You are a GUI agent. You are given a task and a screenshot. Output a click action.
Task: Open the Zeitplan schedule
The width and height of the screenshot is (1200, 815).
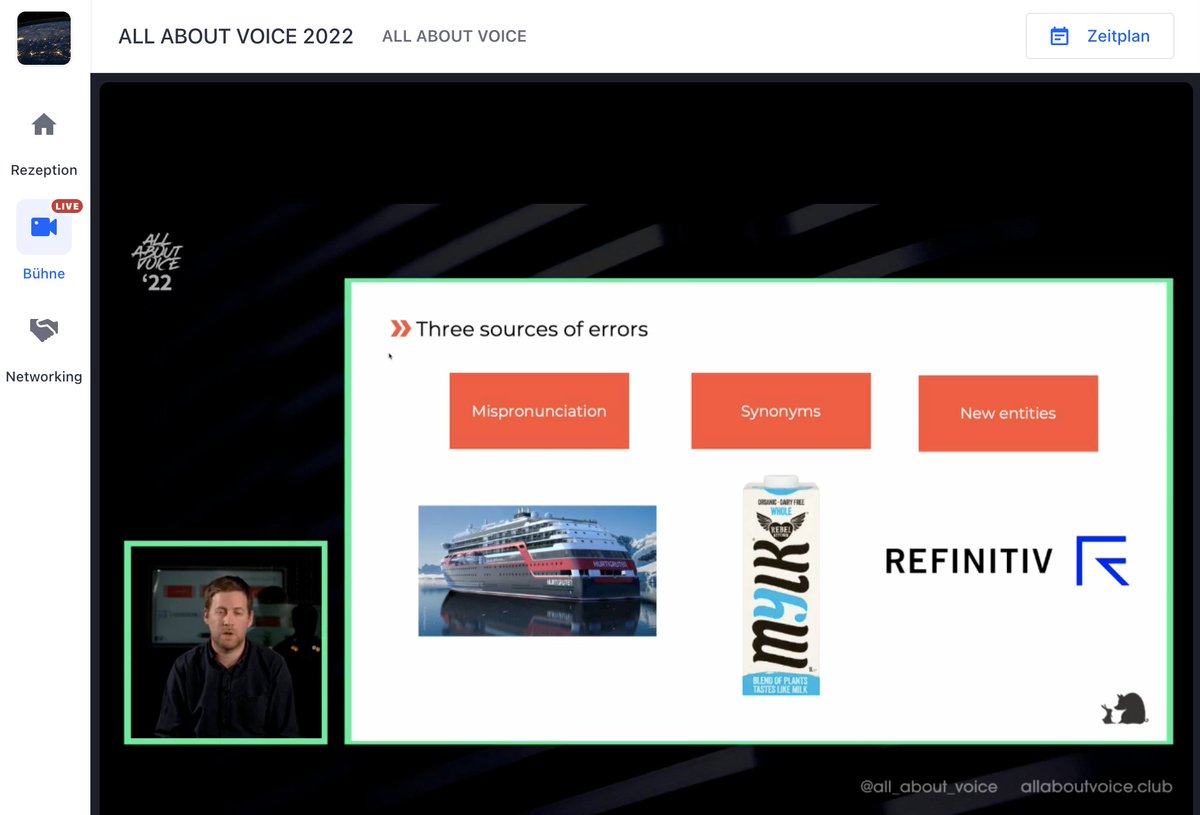point(1100,35)
